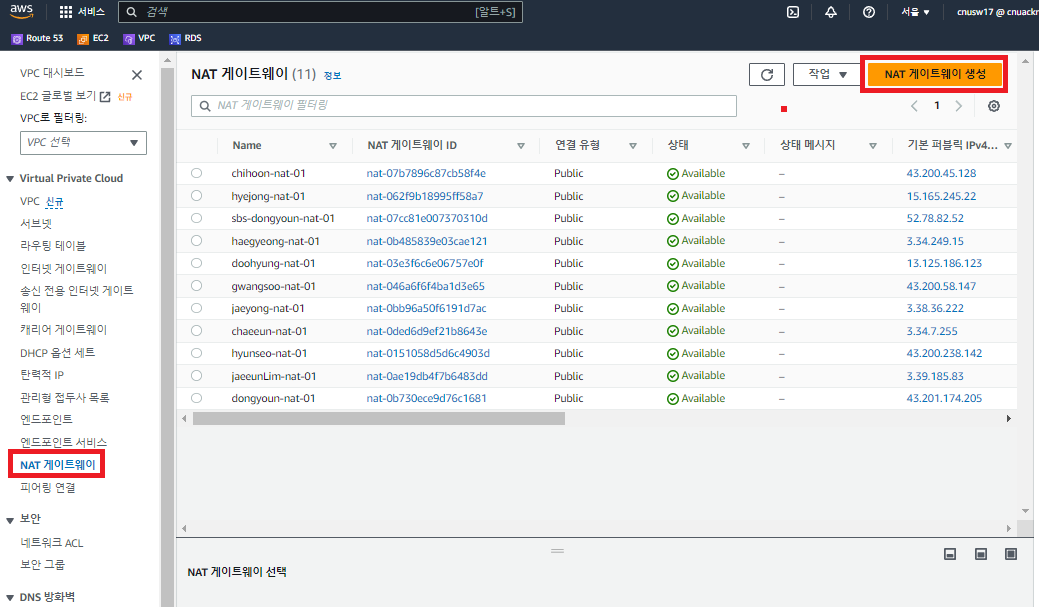The width and height of the screenshot is (1039, 607).
Task: Refresh the NAT gateway list
Action: (767, 75)
